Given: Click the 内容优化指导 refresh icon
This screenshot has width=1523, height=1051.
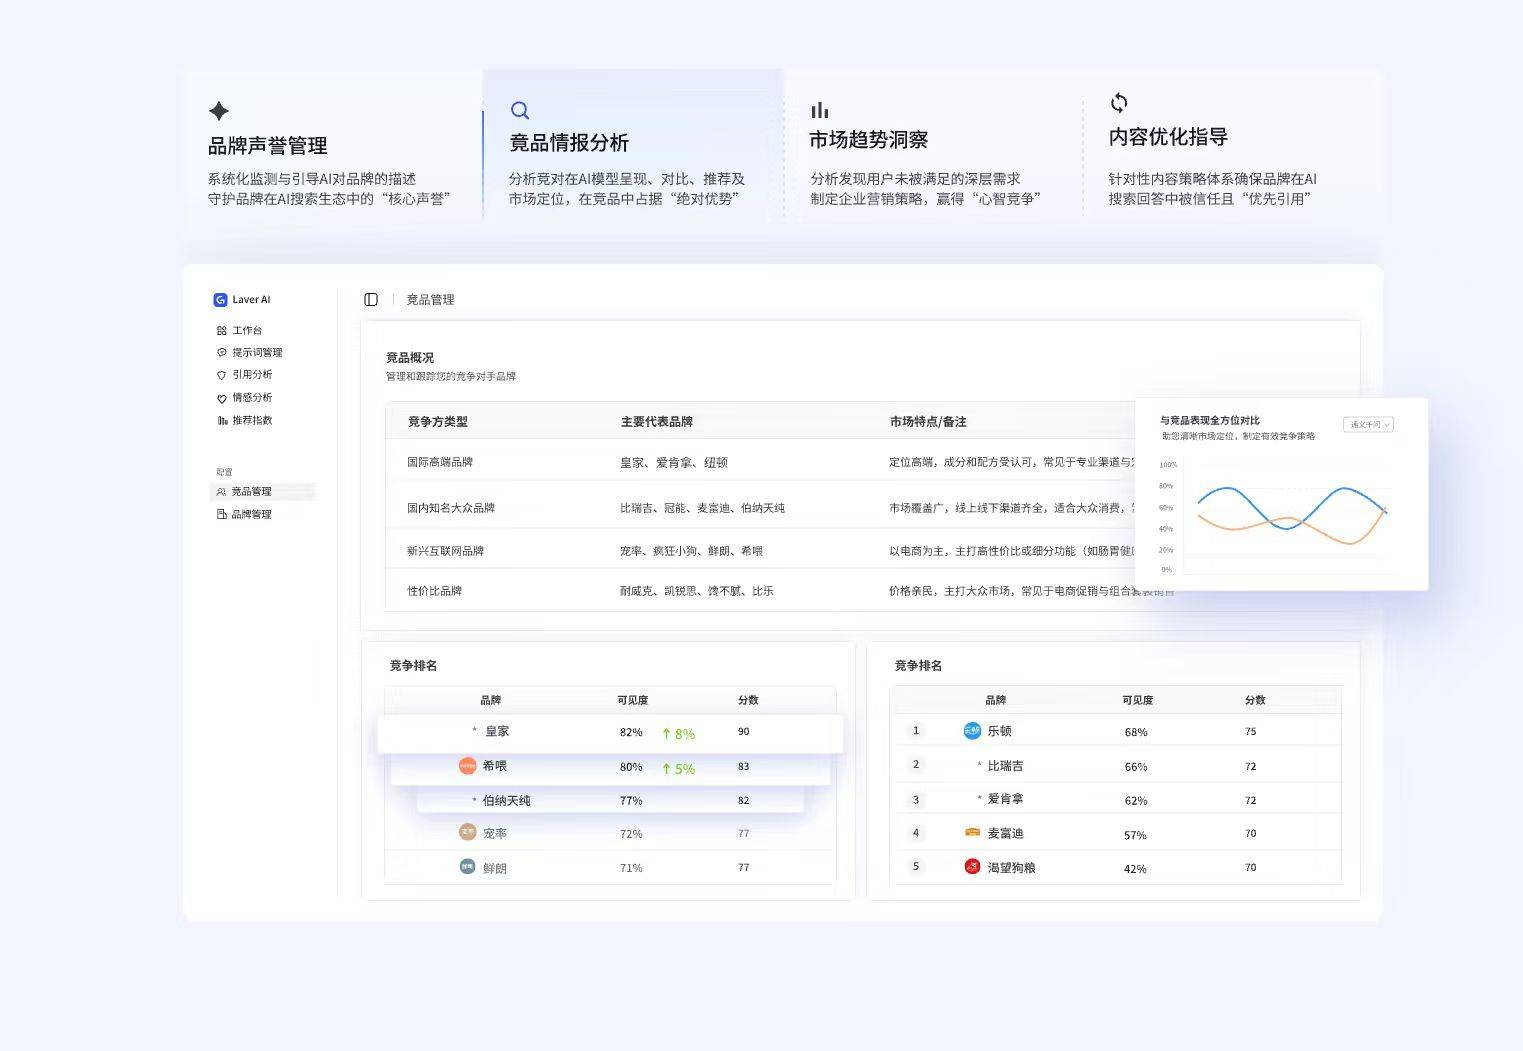Looking at the screenshot, I should 1119,103.
